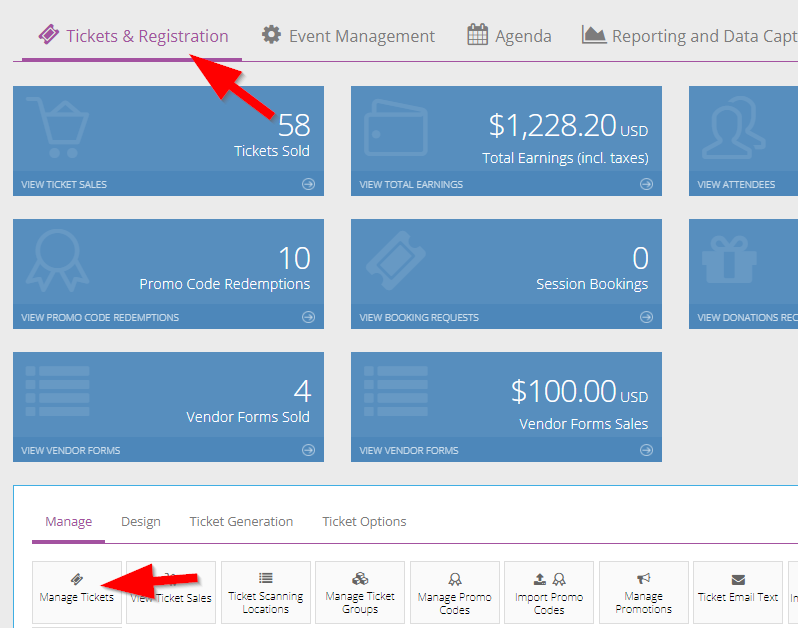Click the arrow icon in the Vendor Forms Sold bar
Image resolution: width=798 pixels, height=628 pixels.
coord(308,450)
